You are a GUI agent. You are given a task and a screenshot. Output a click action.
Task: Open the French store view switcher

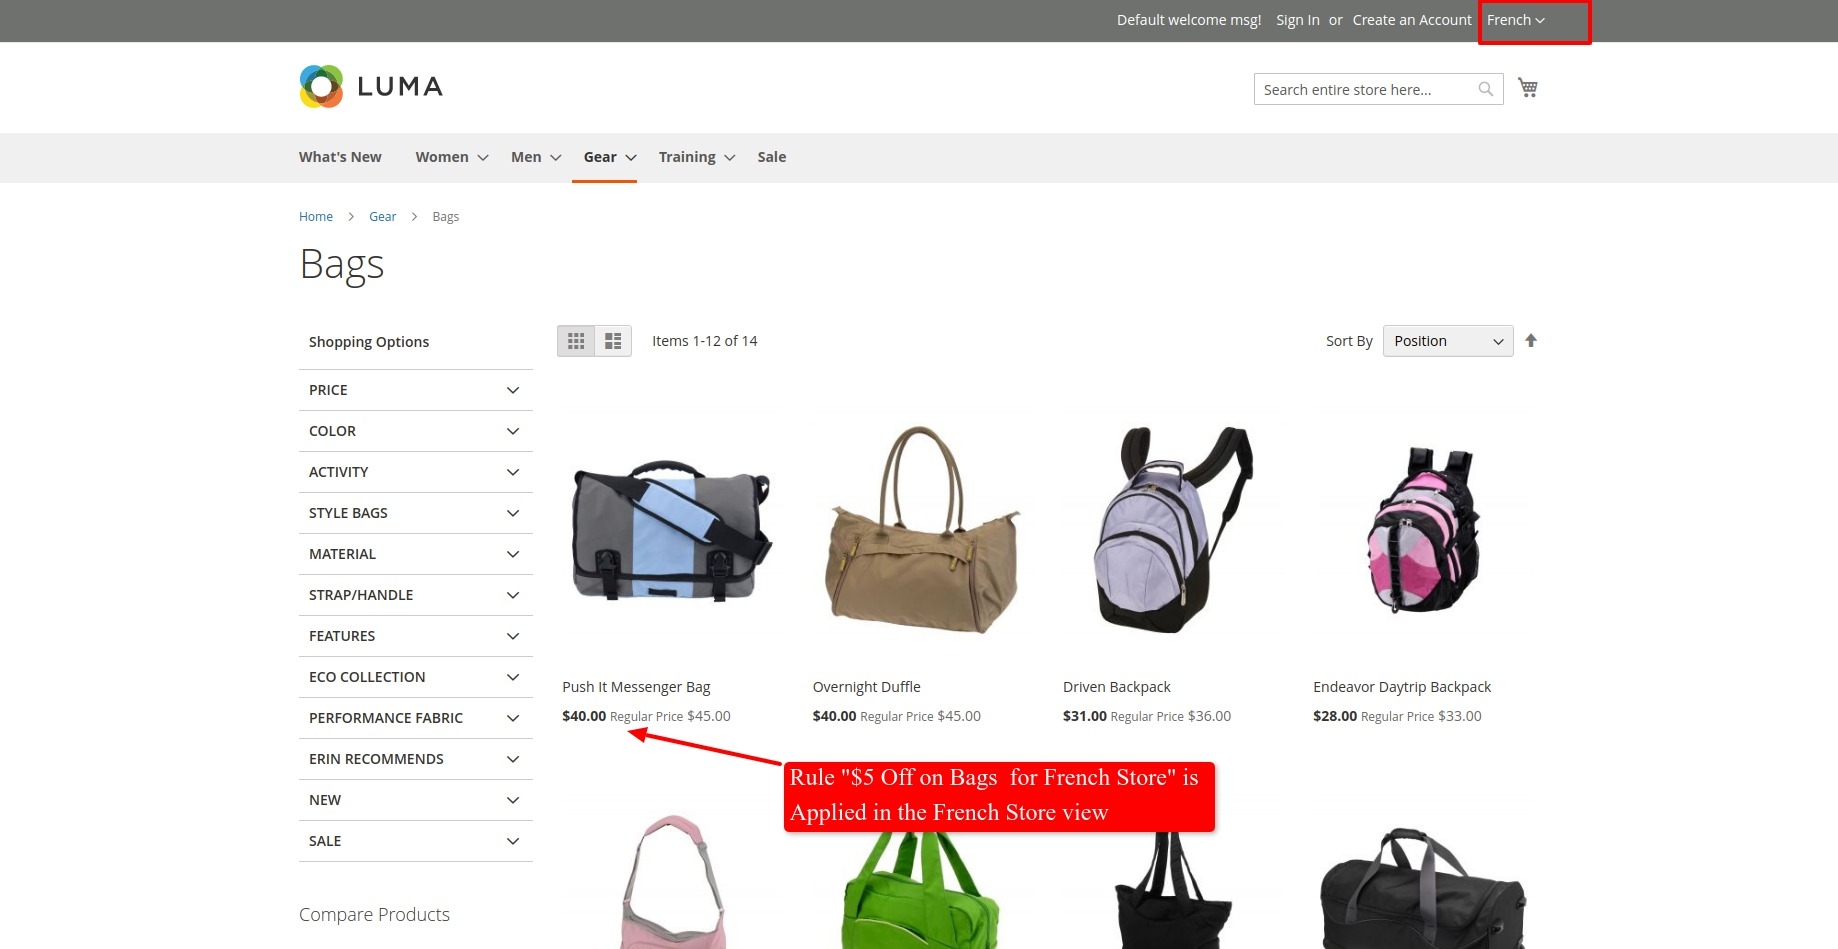1516,20
